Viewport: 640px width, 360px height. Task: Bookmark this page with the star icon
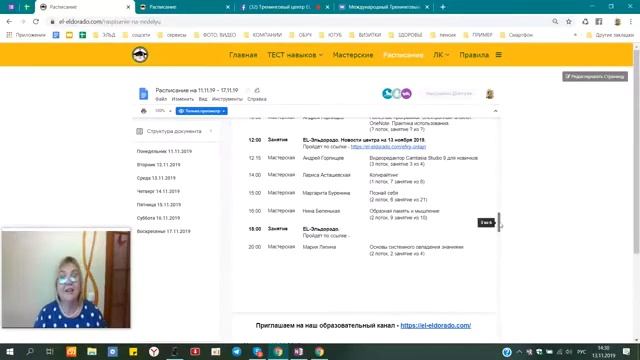(569, 22)
